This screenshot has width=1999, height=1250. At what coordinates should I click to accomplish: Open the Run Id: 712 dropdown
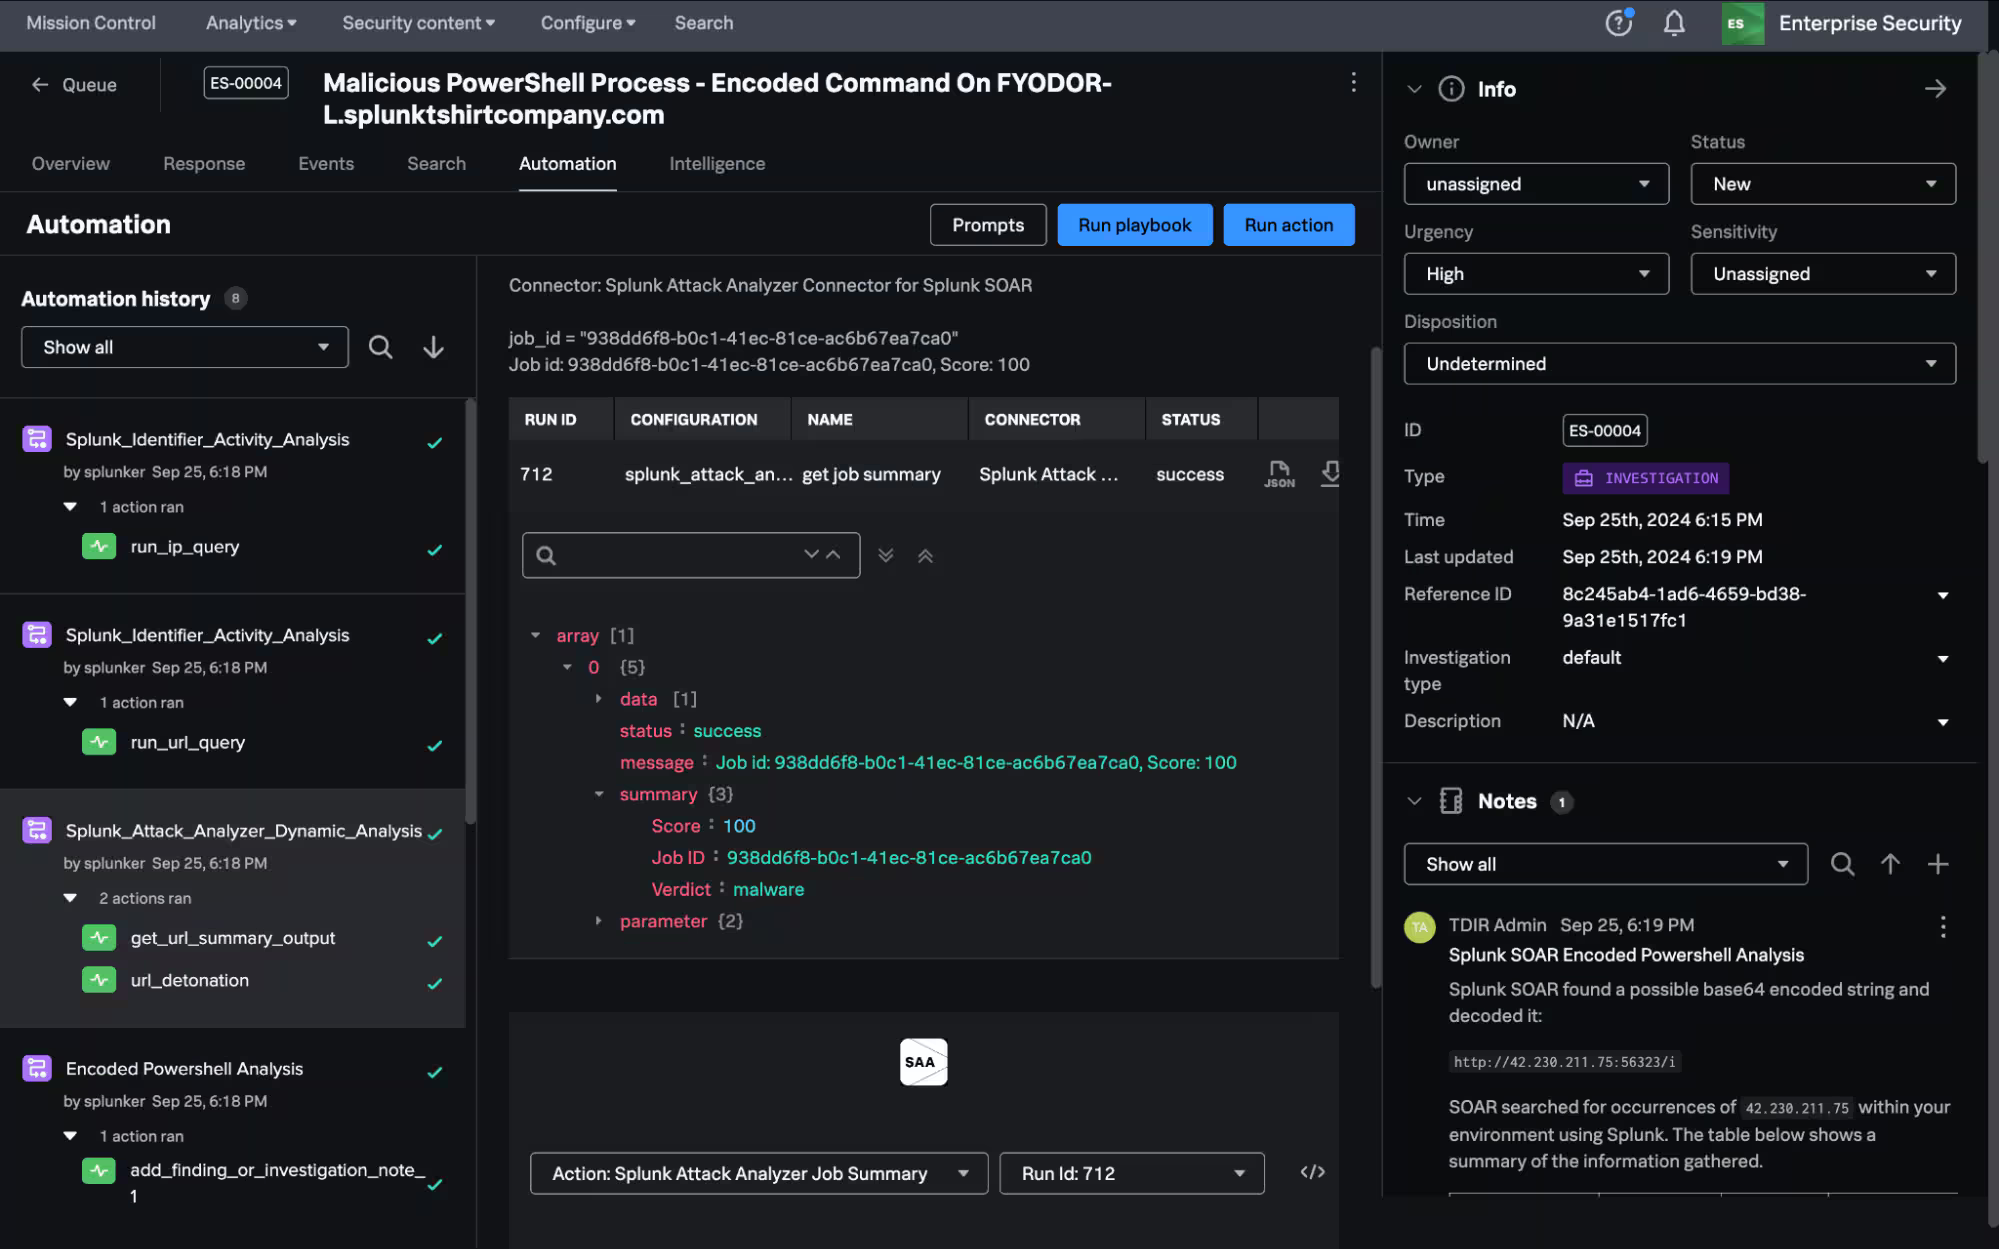pos(1131,1172)
